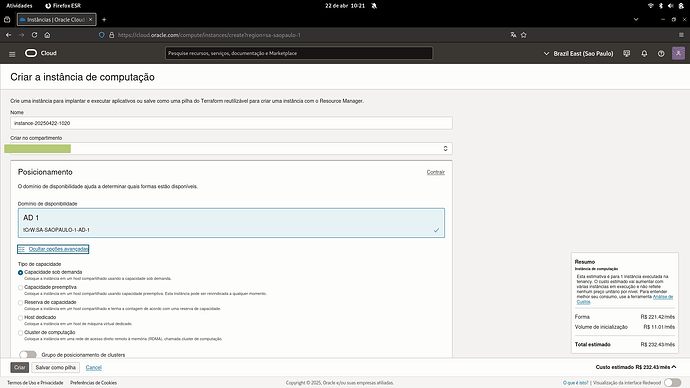Open the user profile avatar menu
The height and width of the screenshot is (388, 690).
[x=678, y=53]
